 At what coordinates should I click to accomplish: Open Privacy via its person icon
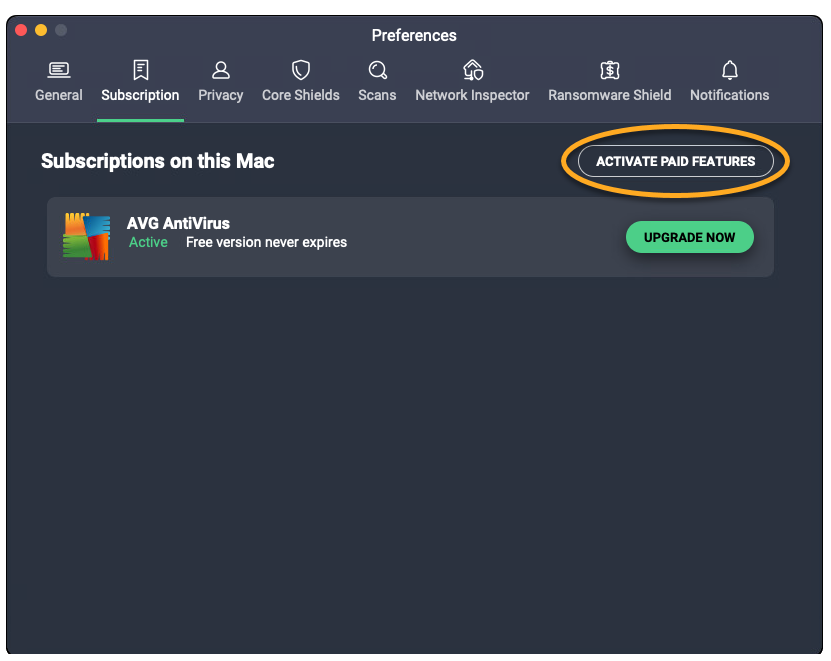tap(221, 70)
